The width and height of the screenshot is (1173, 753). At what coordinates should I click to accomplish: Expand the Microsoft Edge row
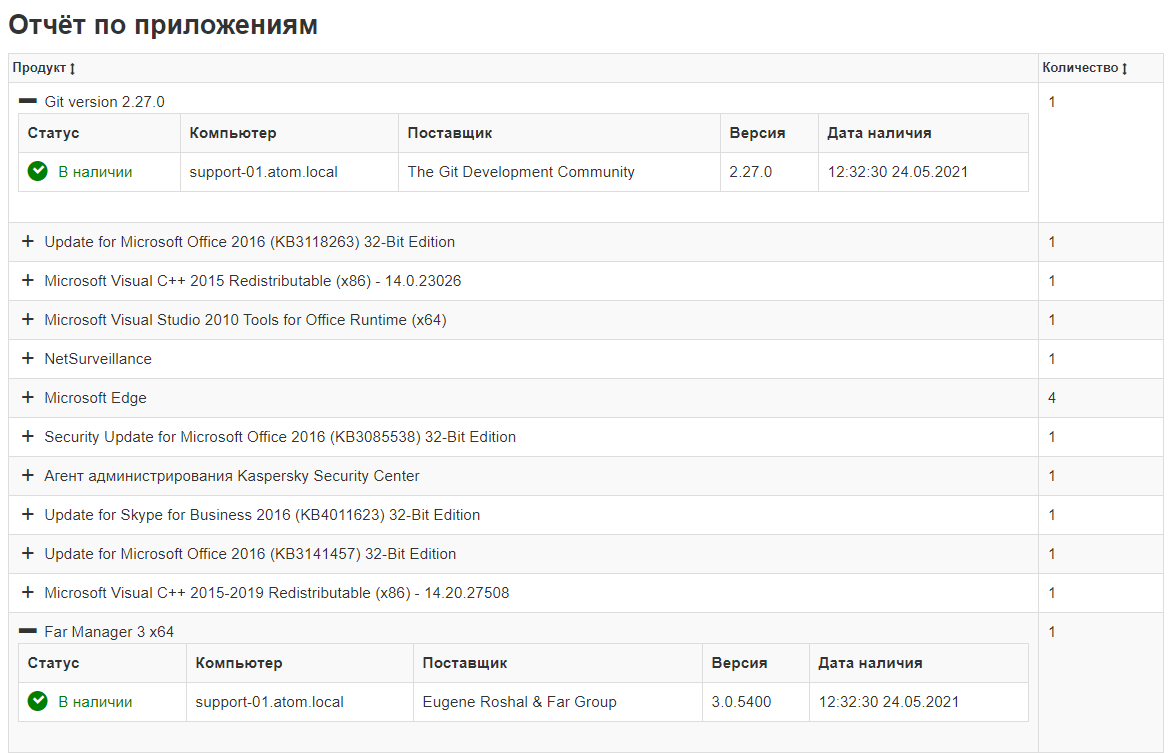pyautogui.click(x=28, y=398)
